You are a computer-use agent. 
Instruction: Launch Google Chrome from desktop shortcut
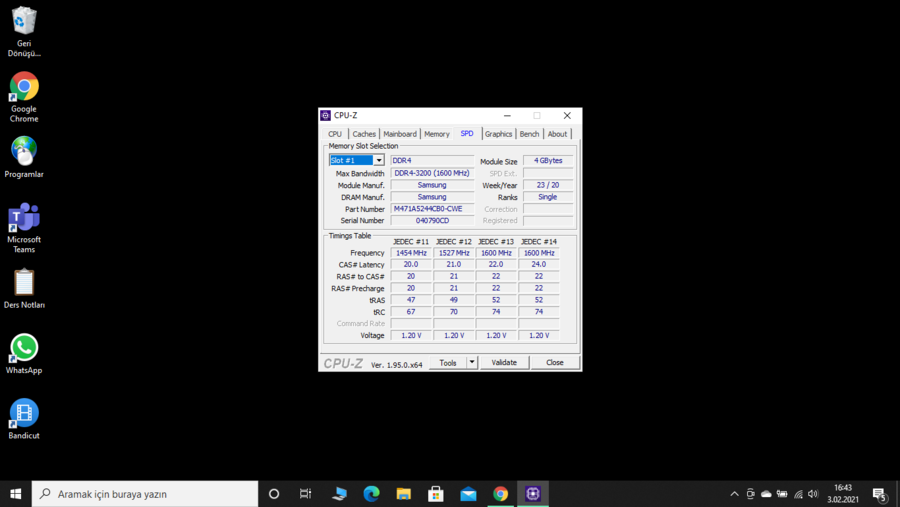(x=24, y=97)
